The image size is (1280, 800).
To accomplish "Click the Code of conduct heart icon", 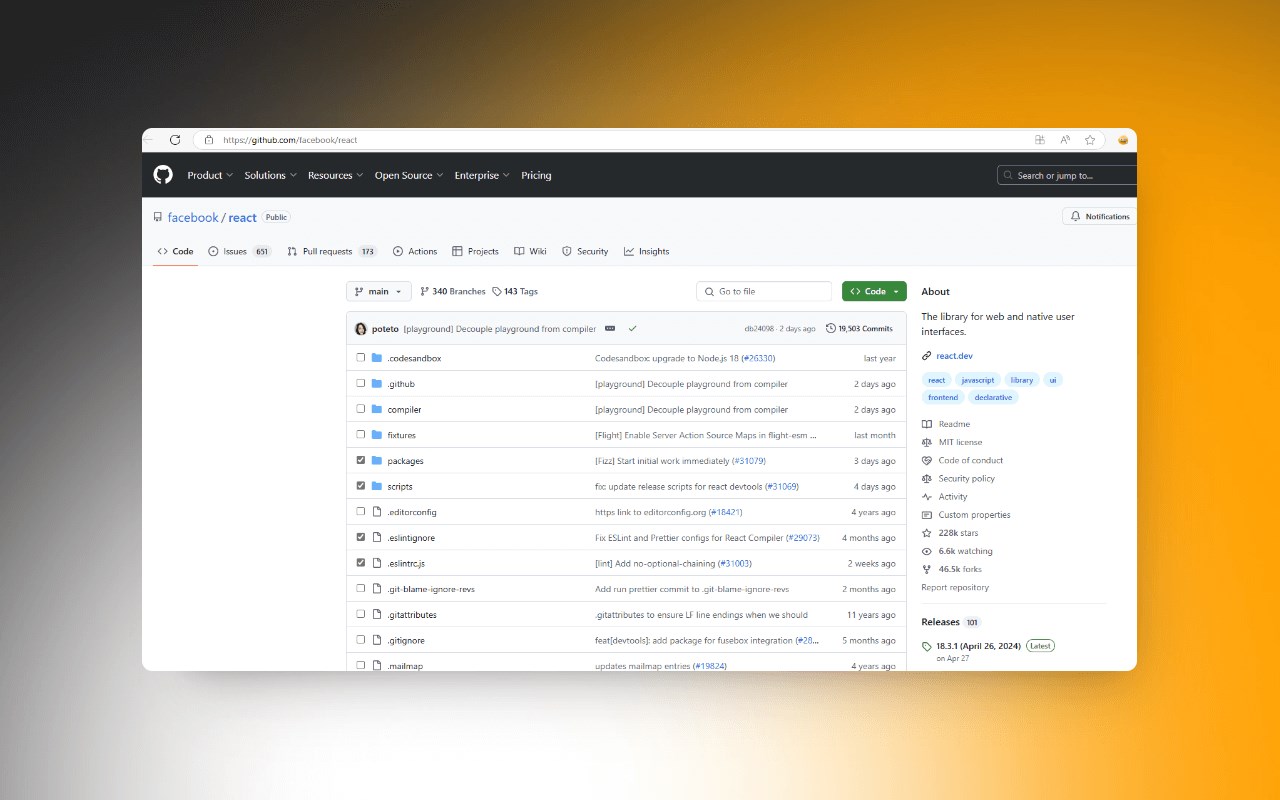I will [927, 460].
